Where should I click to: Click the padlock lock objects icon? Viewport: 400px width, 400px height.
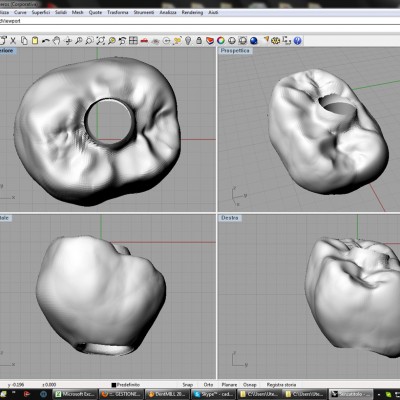tap(199, 41)
